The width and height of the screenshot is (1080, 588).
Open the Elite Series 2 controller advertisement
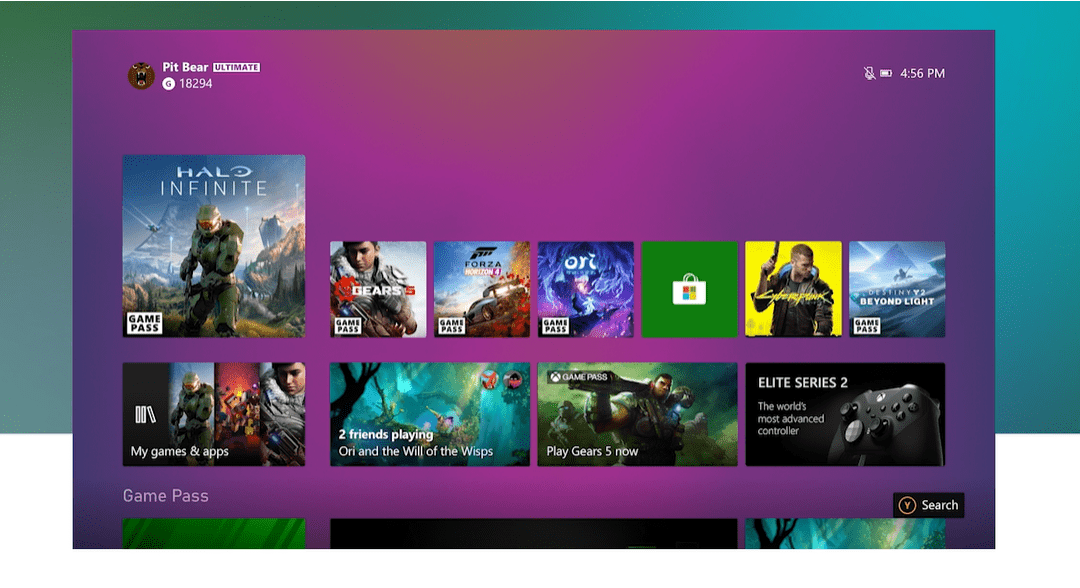point(845,414)
